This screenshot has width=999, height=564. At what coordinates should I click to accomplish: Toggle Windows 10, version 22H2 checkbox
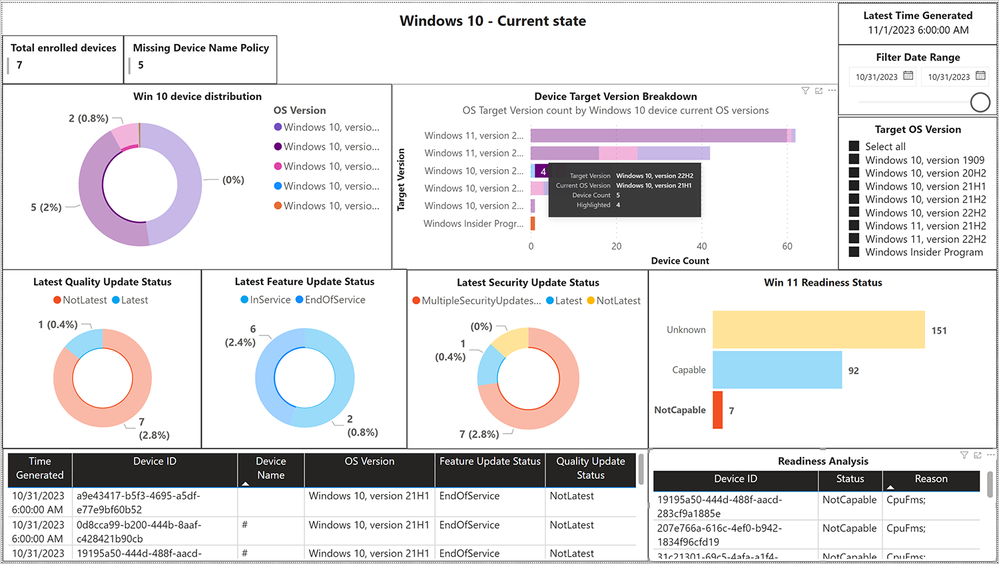point(854,212)
